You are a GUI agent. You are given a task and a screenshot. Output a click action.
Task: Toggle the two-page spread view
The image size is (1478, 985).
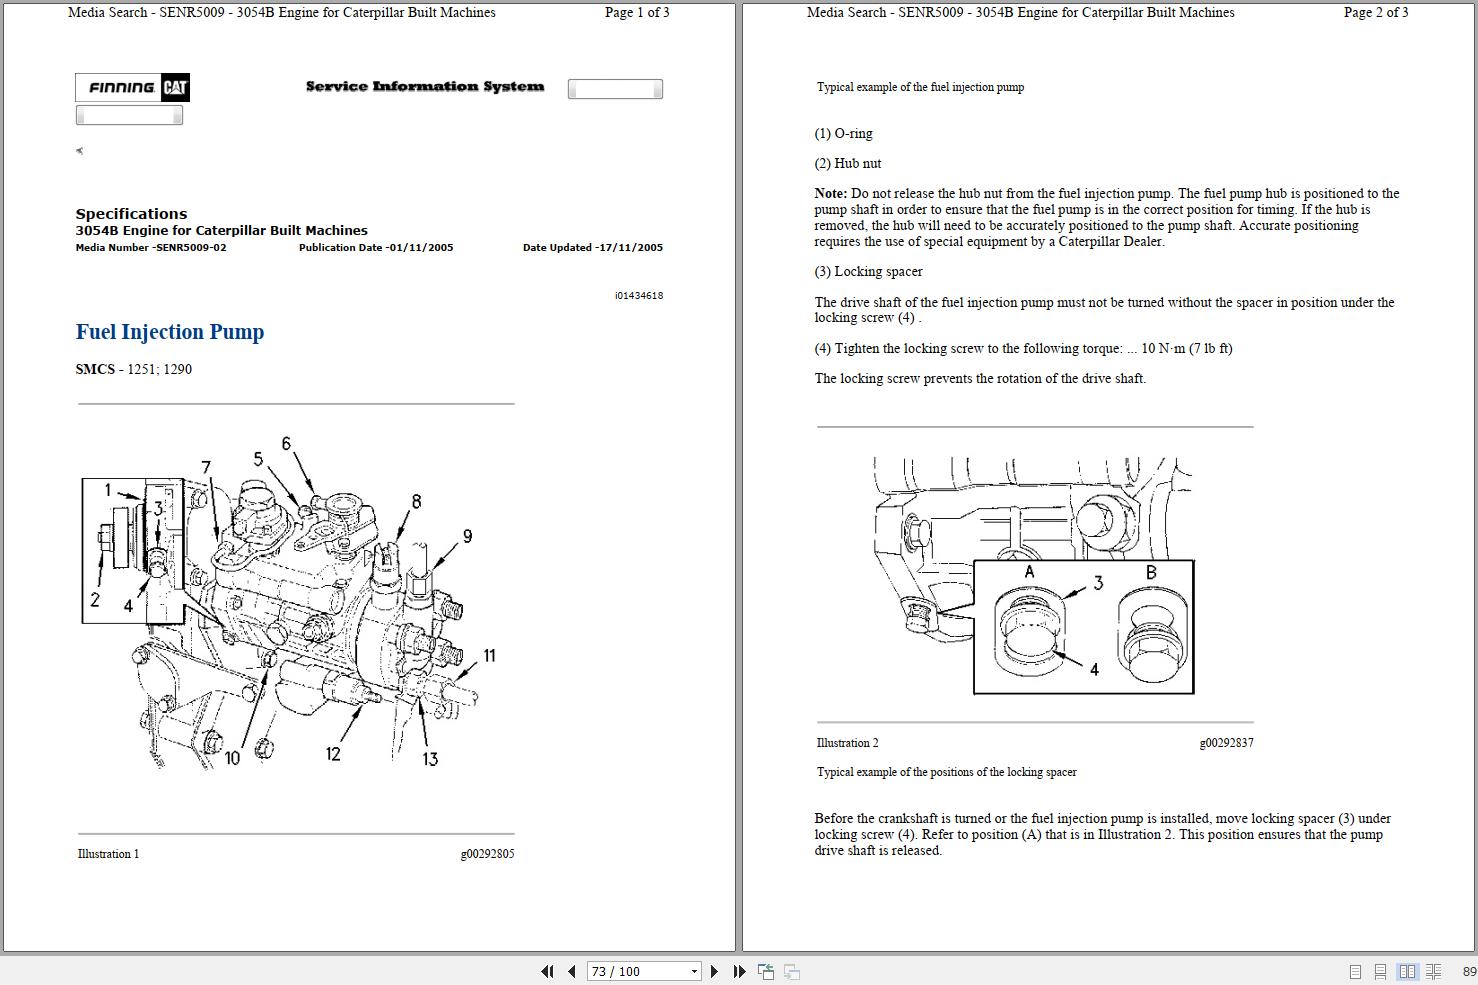point(1408,971)
